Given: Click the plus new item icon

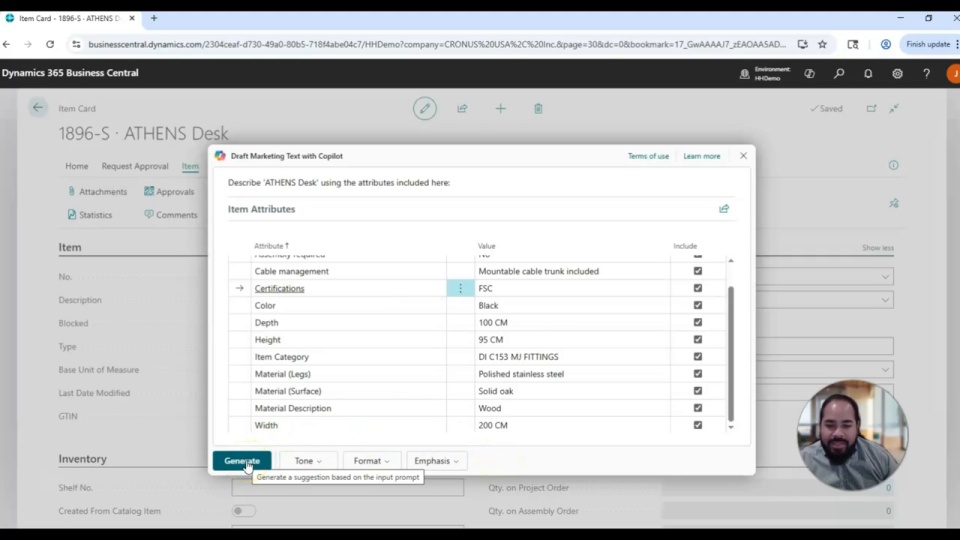Looking at the screenshot, I should [500, 108].
